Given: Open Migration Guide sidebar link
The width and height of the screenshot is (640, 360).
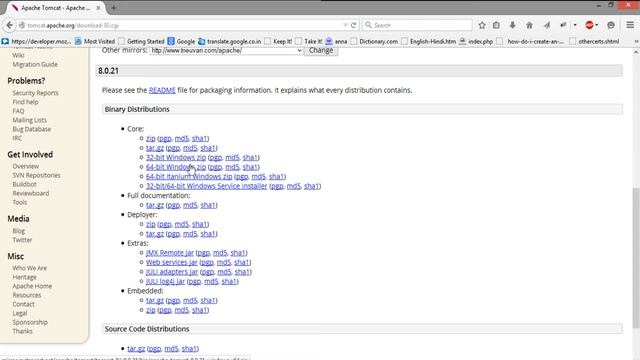Looking at the screenshot, I should tap(35, 64).
